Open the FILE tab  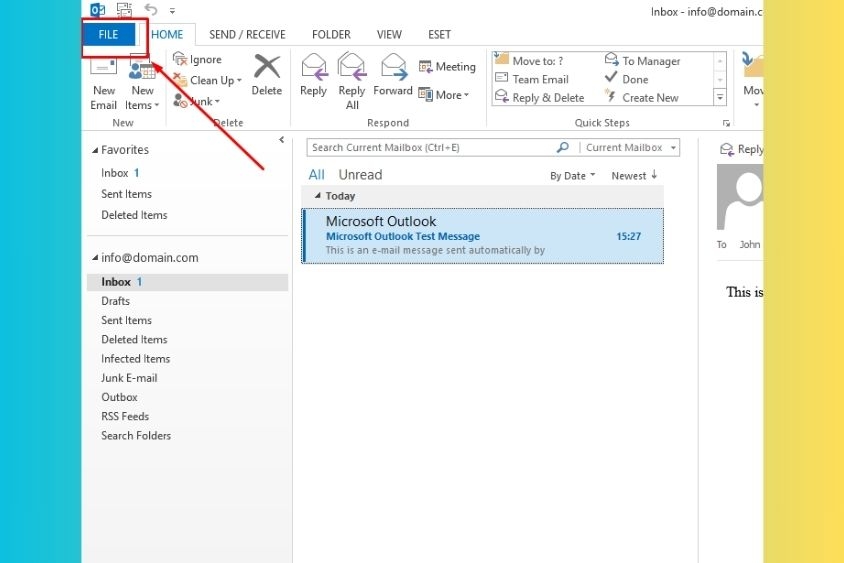pyautogui.click(x=108, y=35)
